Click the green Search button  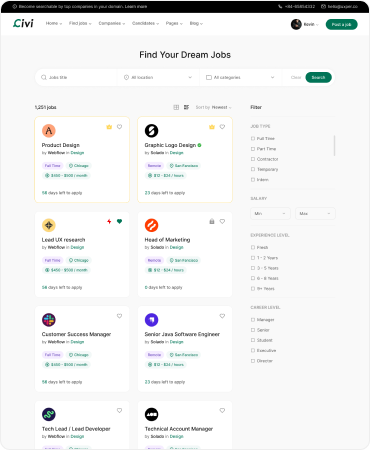[x=318, y=77]
